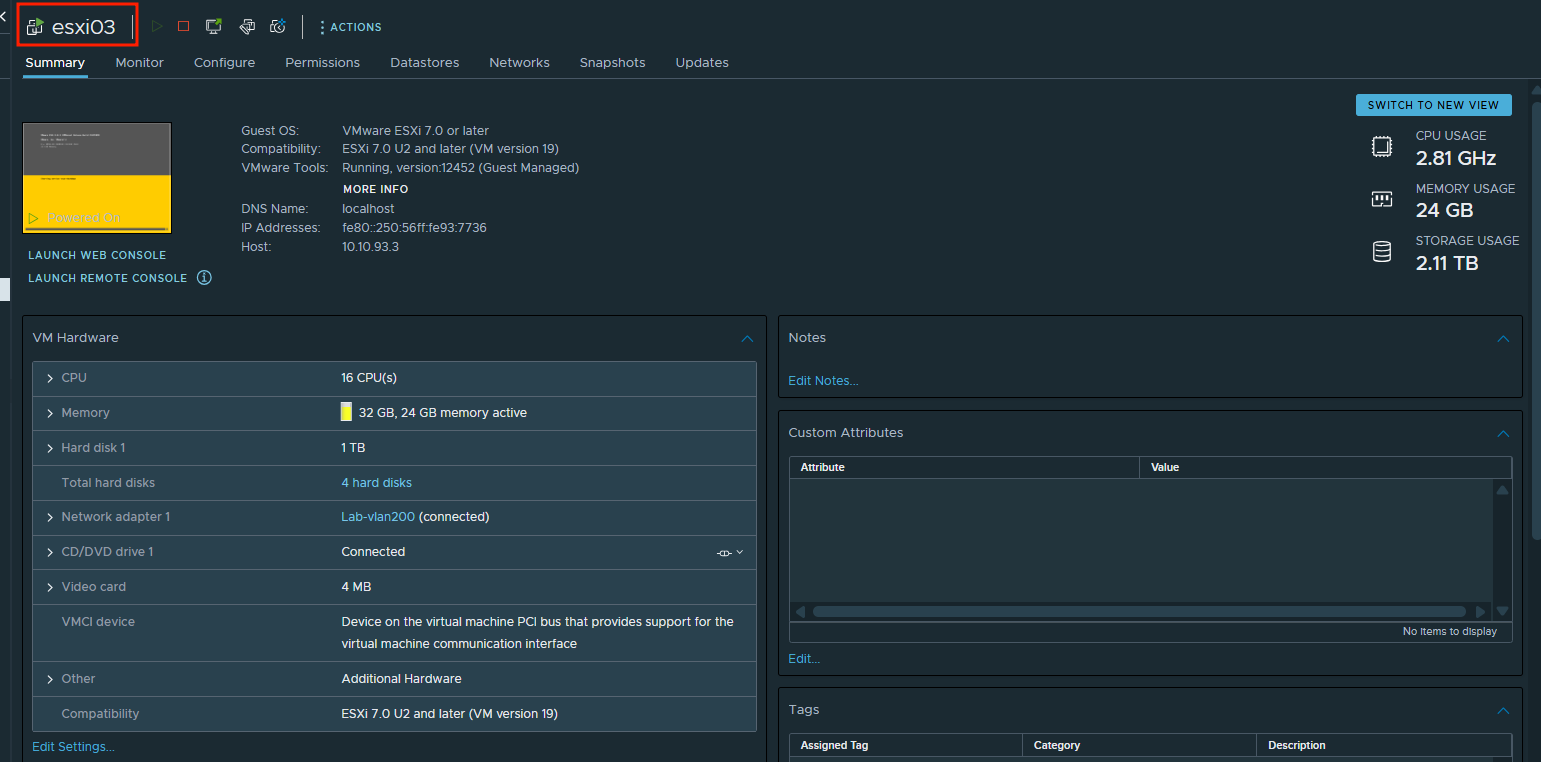Viewport: 1541px width, 762px height.
Task: Click the Launch Console monitor toolbar icon
Action: (214, 27)
